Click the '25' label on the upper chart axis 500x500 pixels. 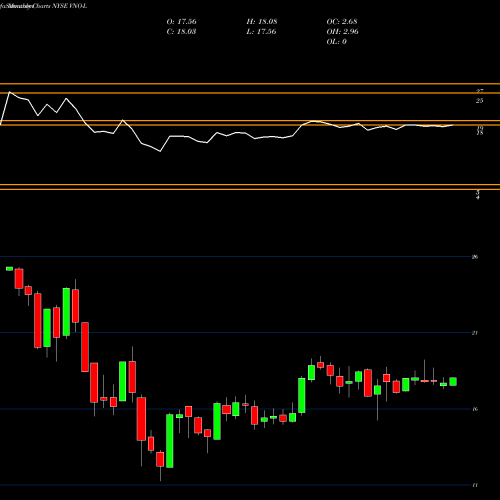[479, 101]
